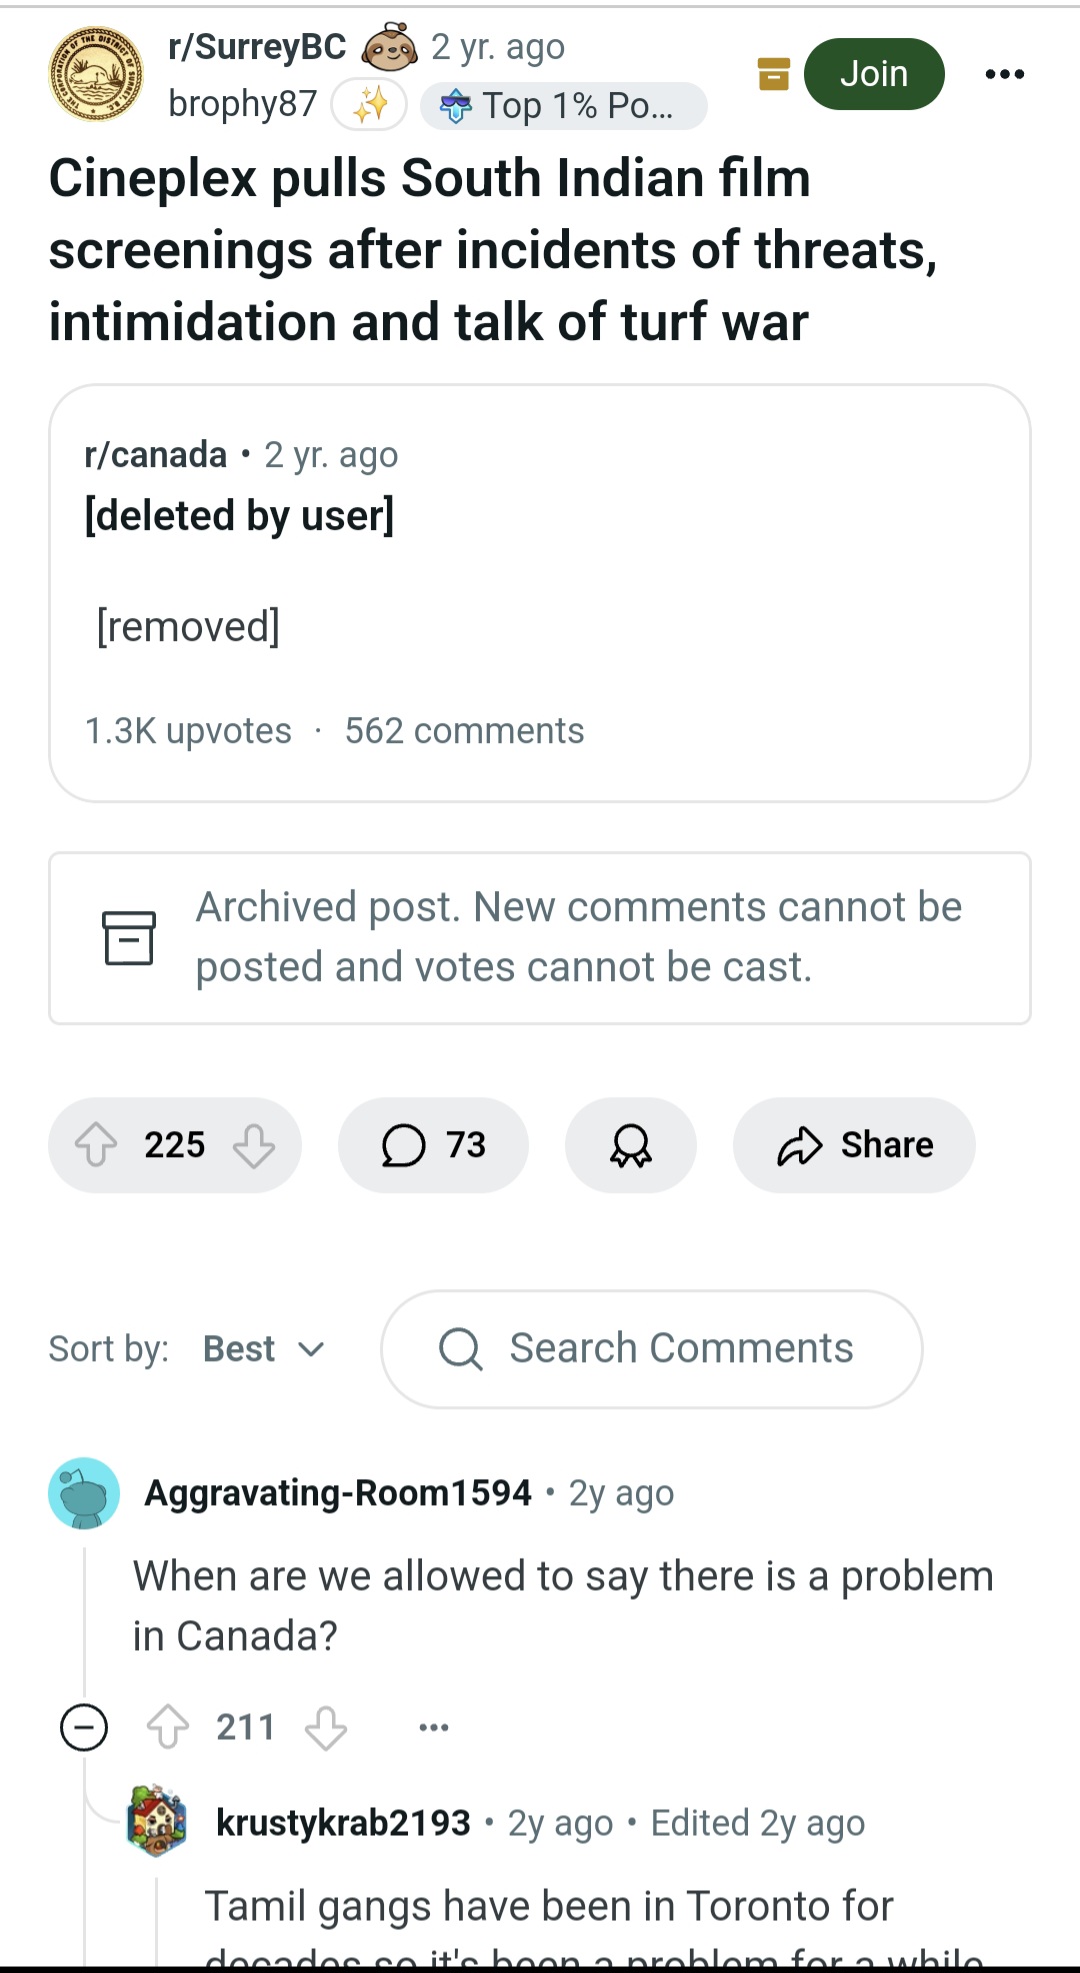This screenshot has width=1080, height=1973.
Task: Open the r/SurreyBC community avatar
Action: [x=96, y=74]
